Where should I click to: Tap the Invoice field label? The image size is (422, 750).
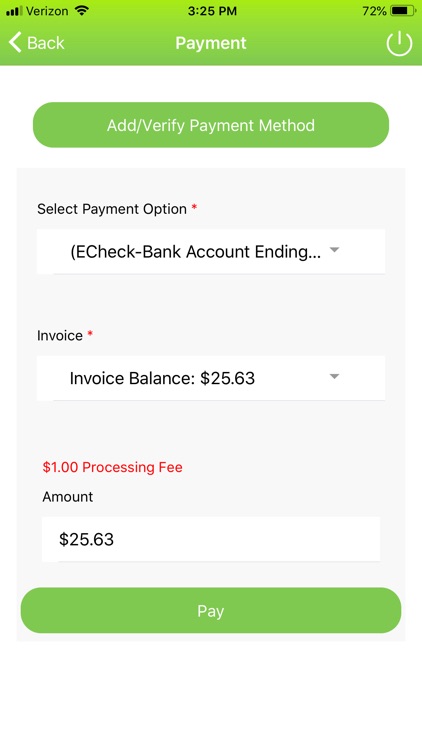[60, 336]
